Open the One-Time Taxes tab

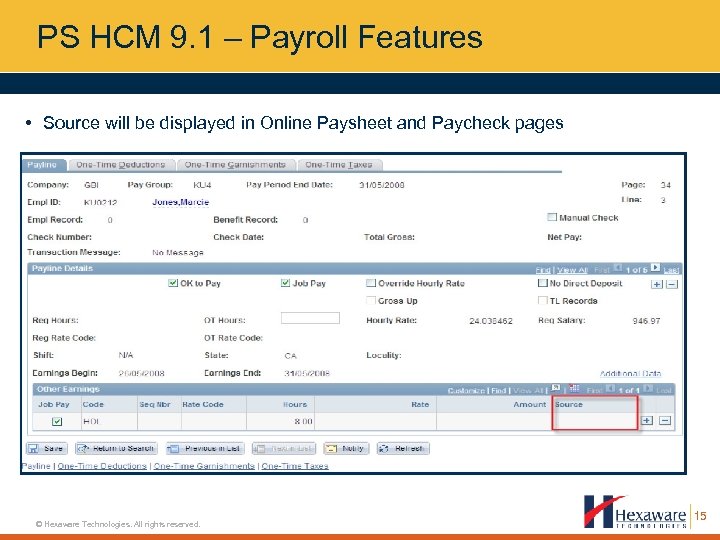point(339,165)
